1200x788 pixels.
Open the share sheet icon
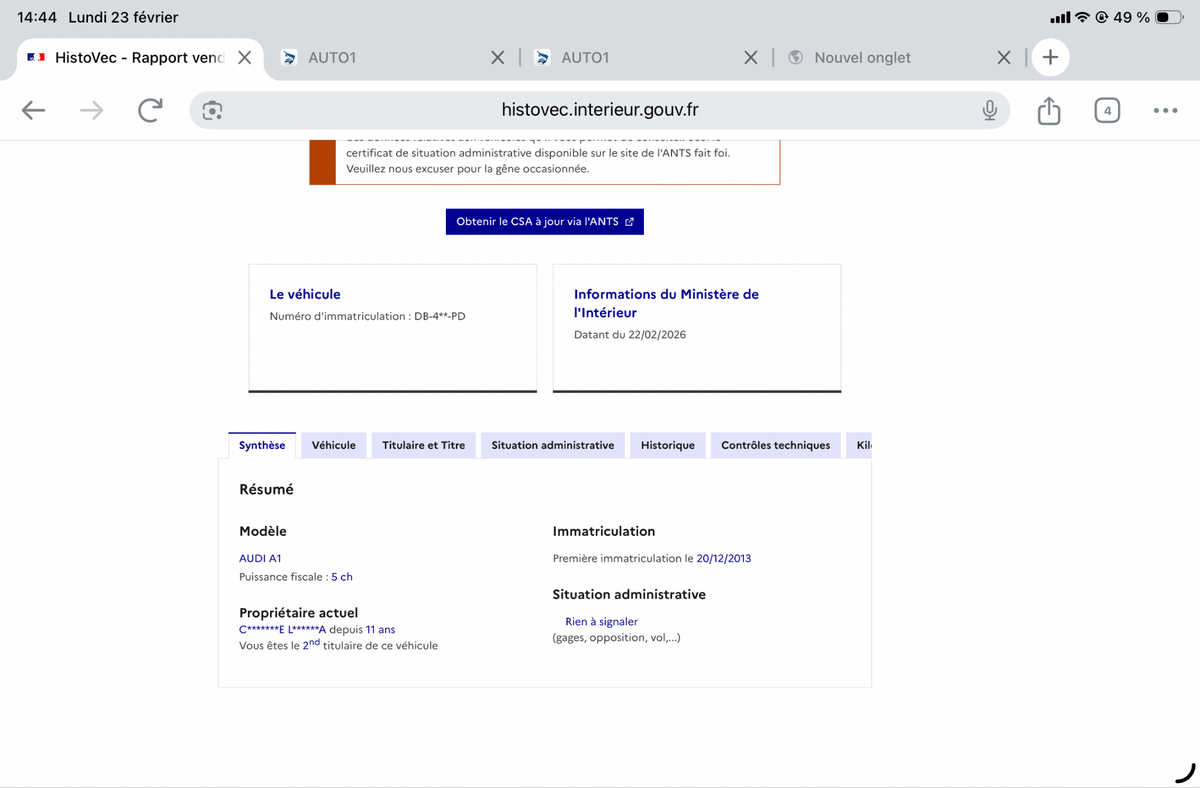tap(1048, 111)
